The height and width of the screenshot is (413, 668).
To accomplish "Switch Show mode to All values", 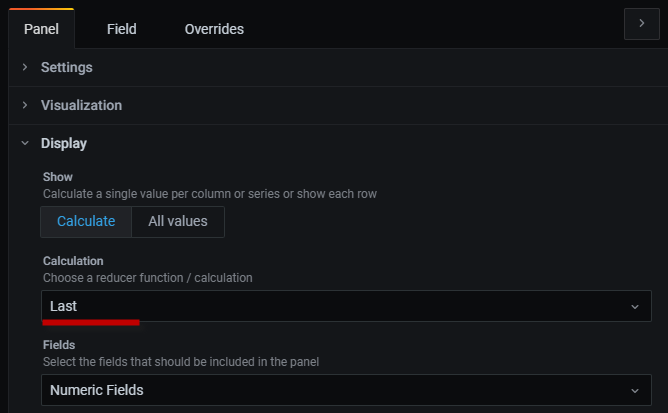I will point(178,221).
